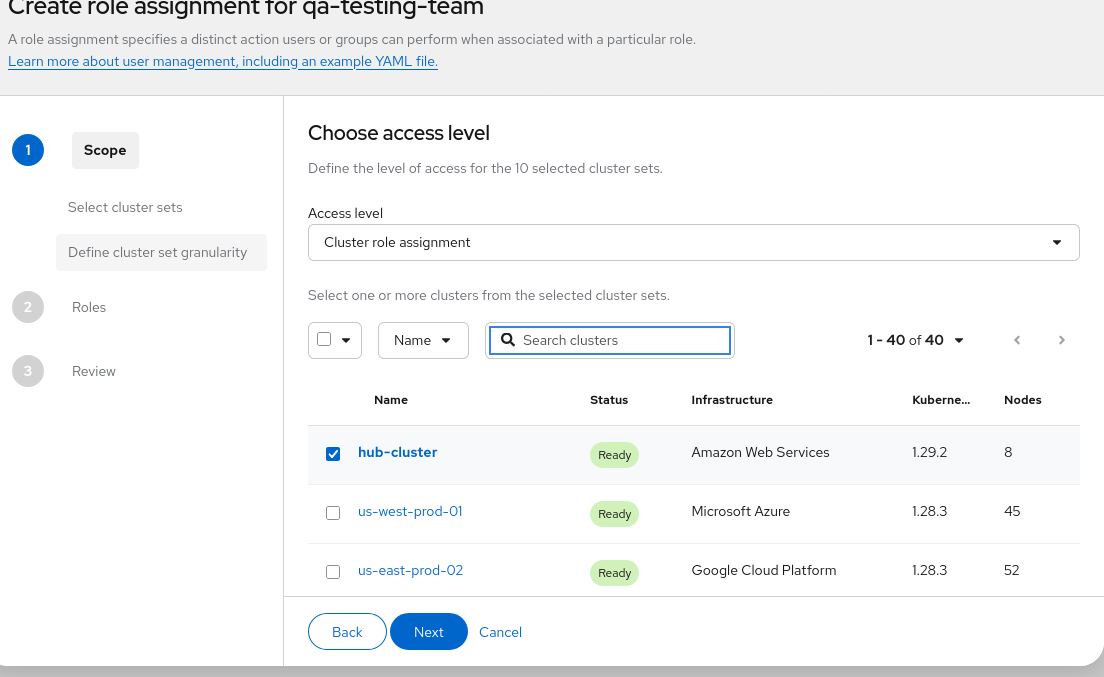Go to Select cluster sets substep
1104x677 pixels.
(125, 207)
